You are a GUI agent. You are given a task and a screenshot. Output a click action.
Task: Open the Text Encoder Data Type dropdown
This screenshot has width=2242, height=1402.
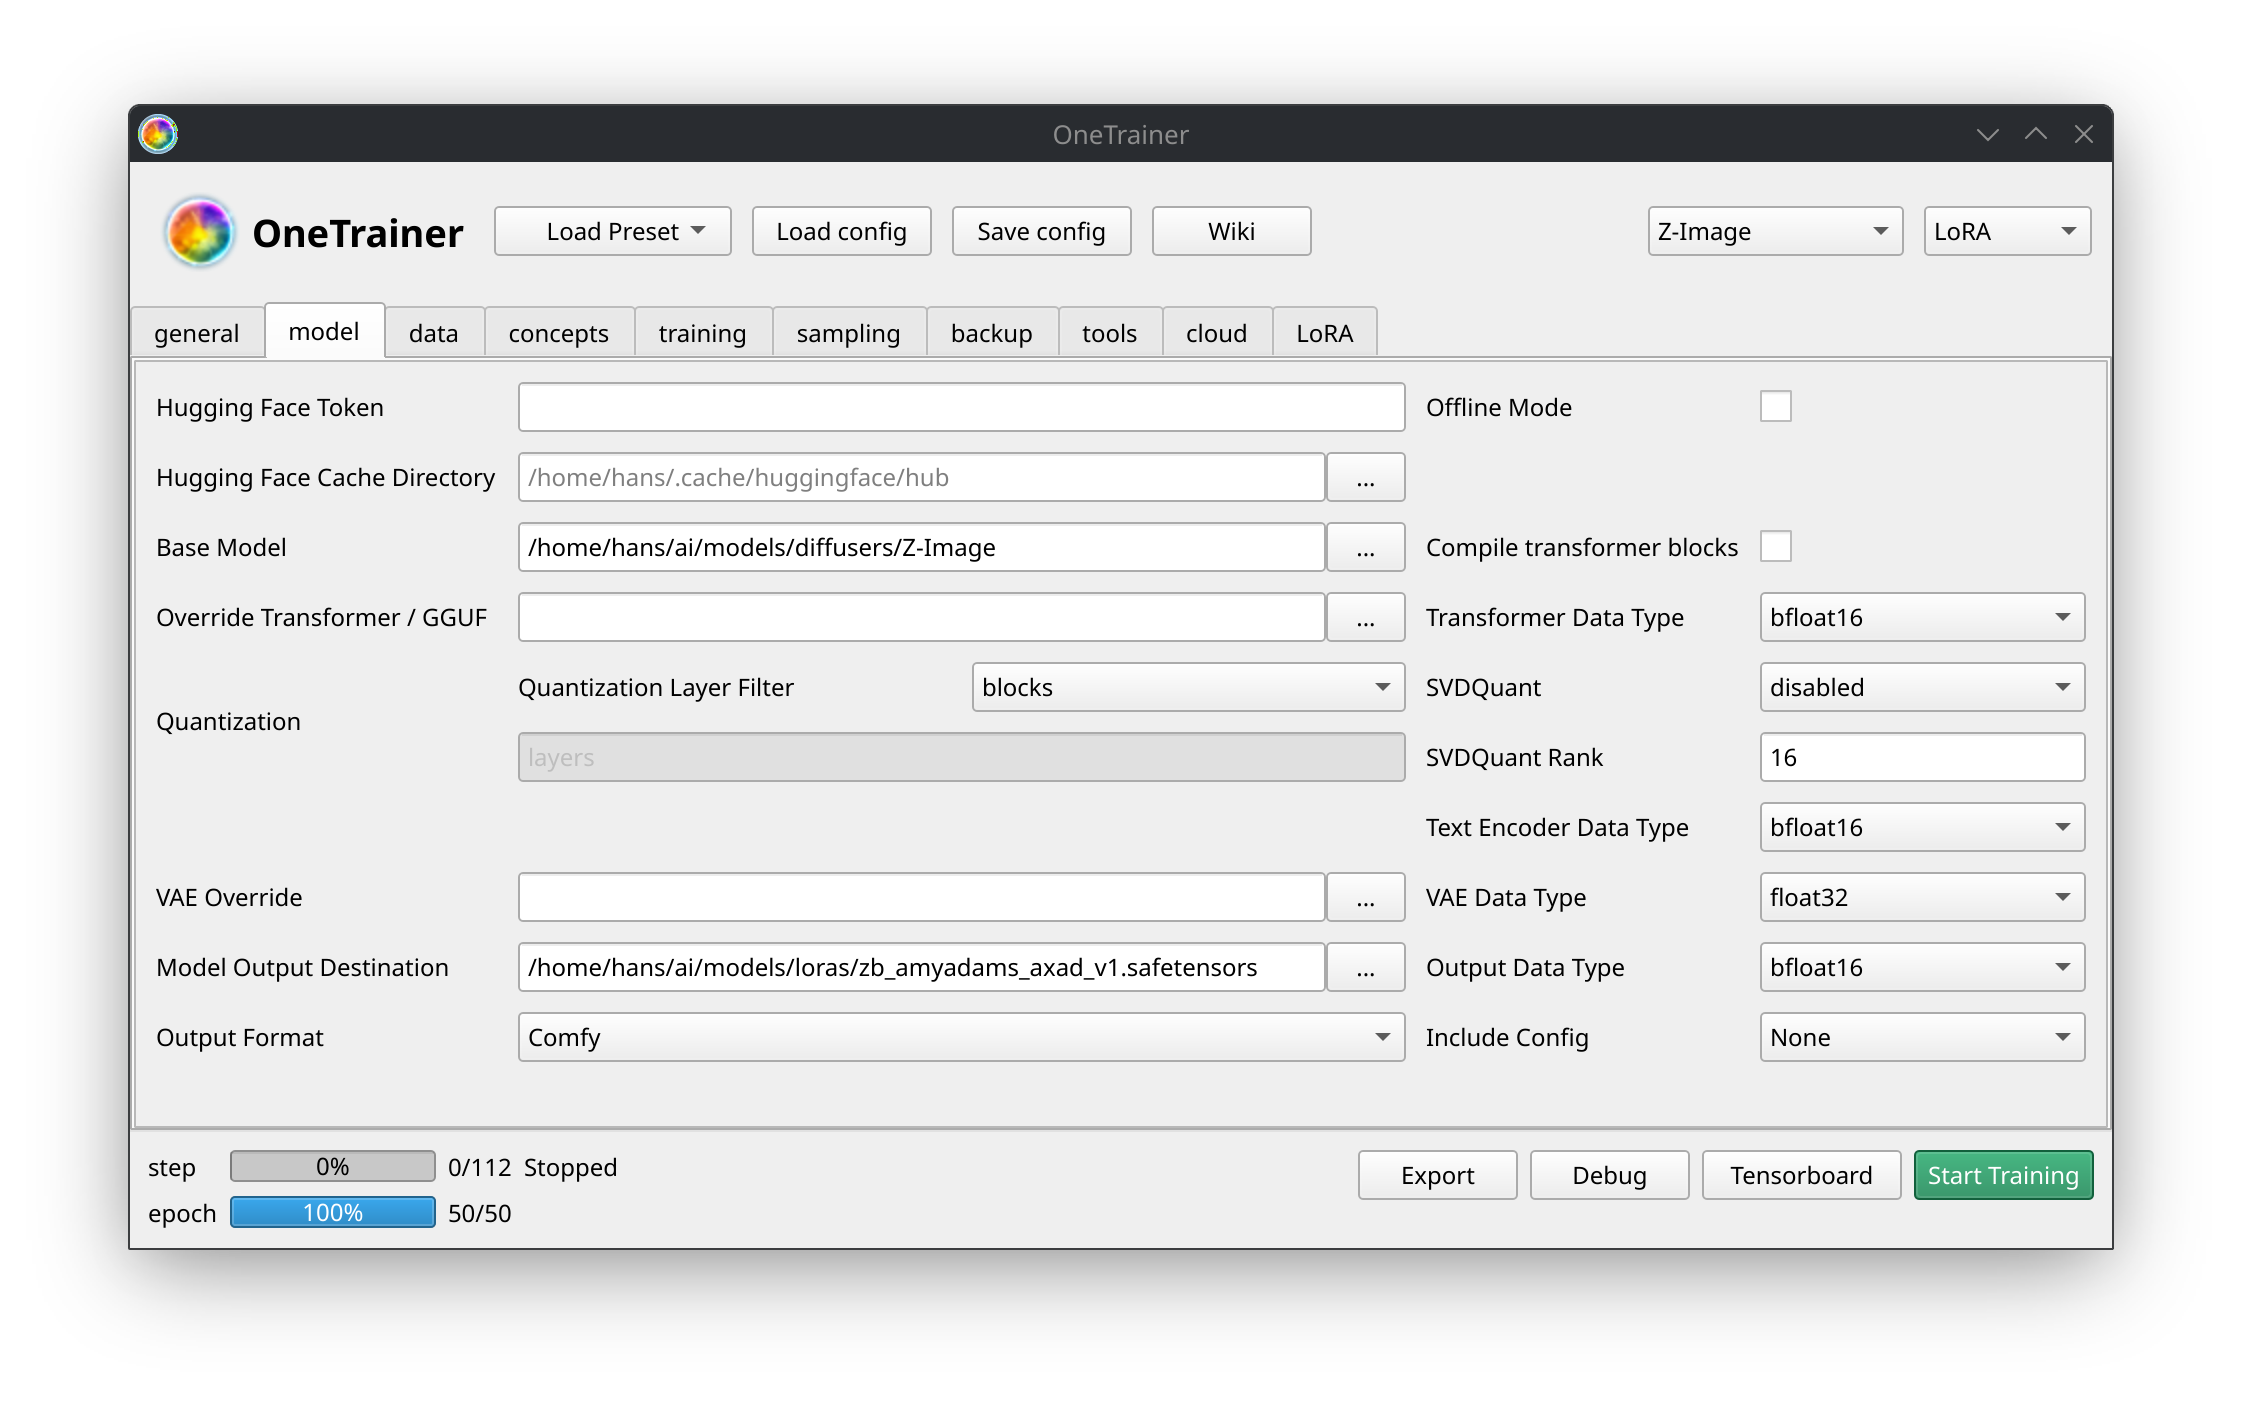pyautogui.click(x=1922, y=827)
